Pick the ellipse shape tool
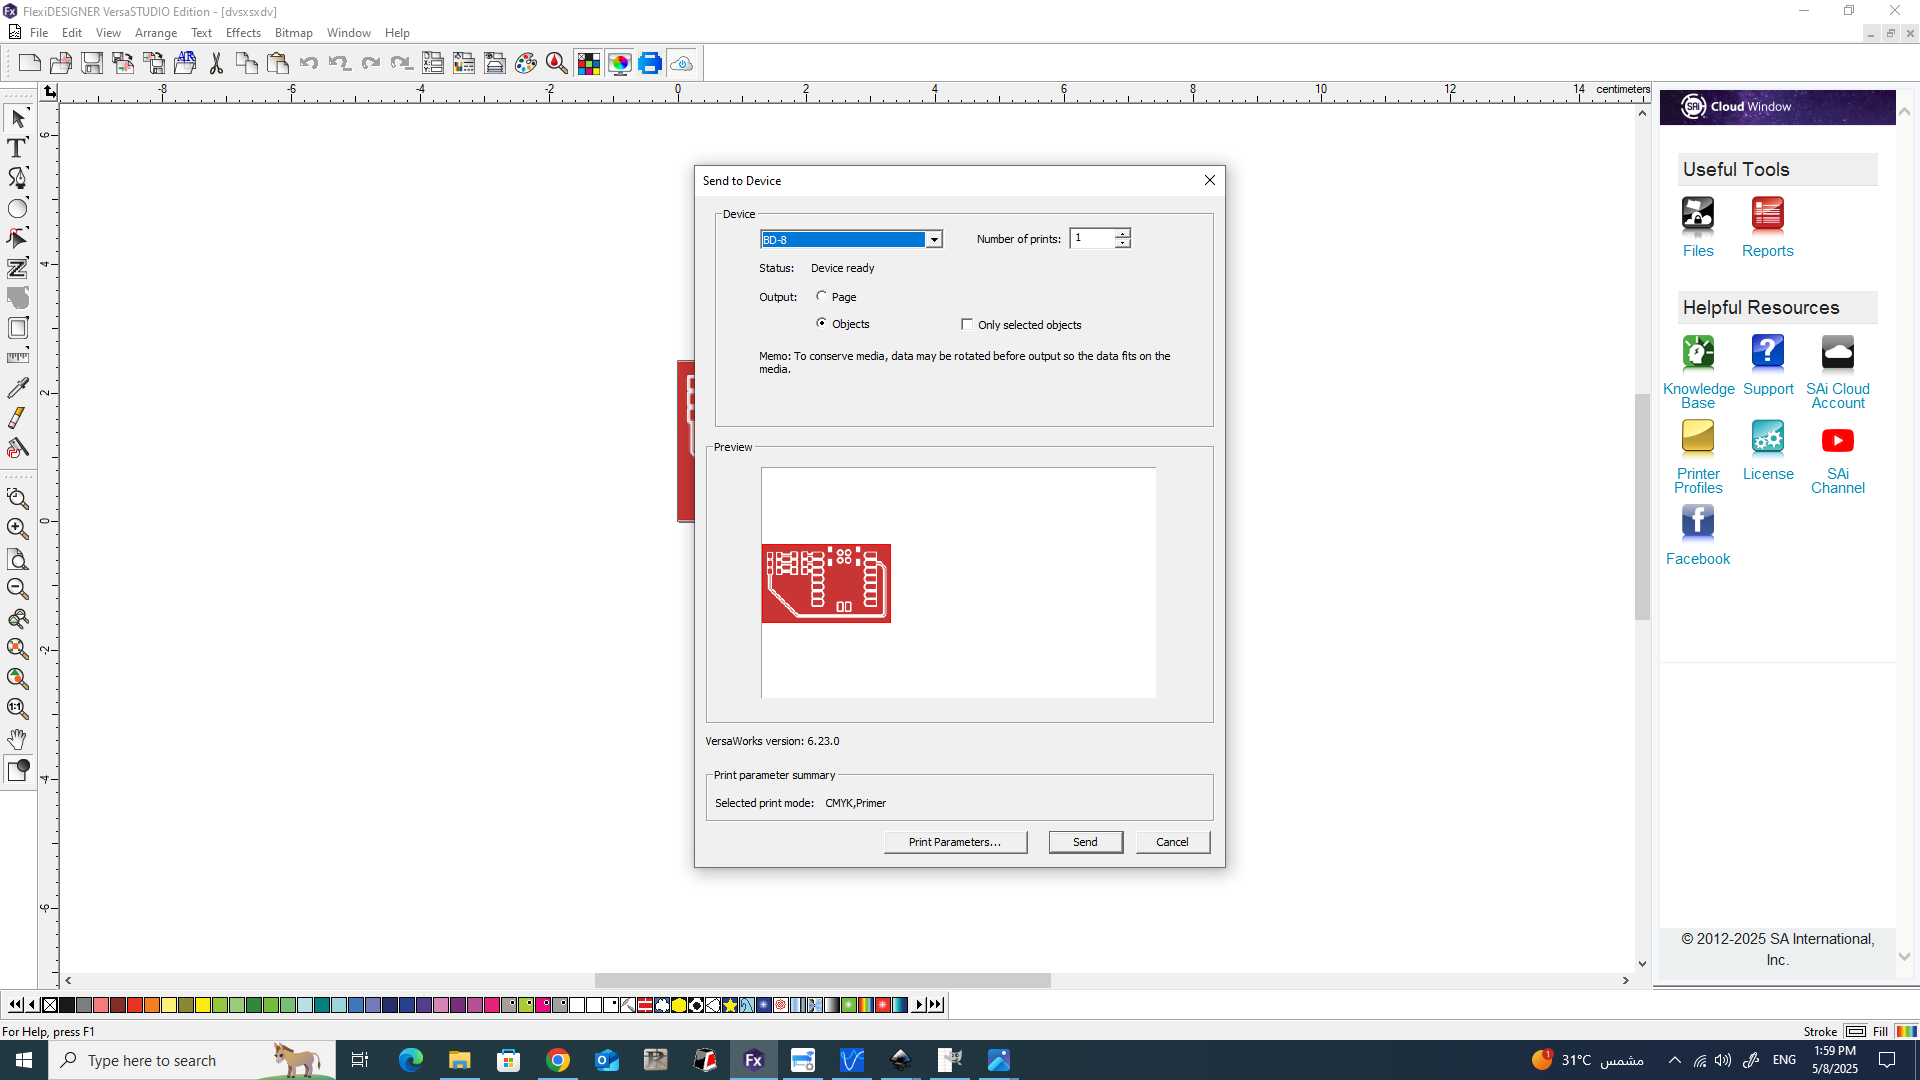Image resolution: width=1920 pixels, height=1080 pixels. [x=18, y=208]
